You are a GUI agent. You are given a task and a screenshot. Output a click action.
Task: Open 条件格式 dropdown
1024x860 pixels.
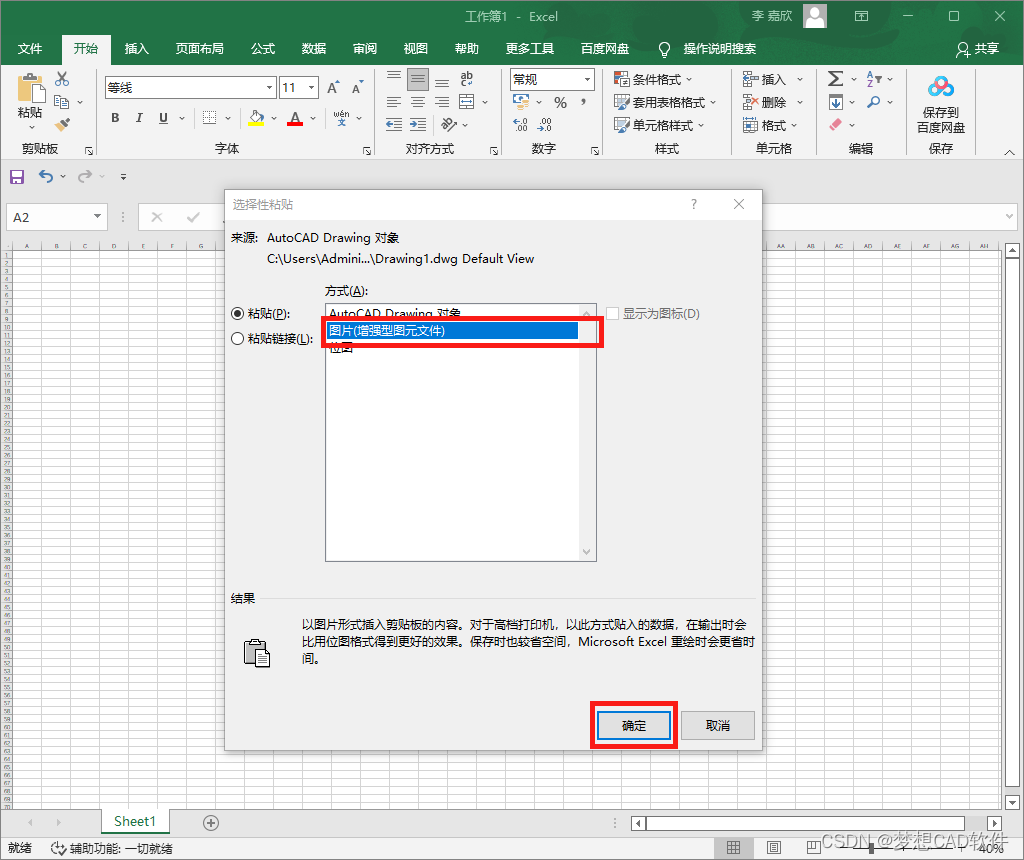point(652,80)
